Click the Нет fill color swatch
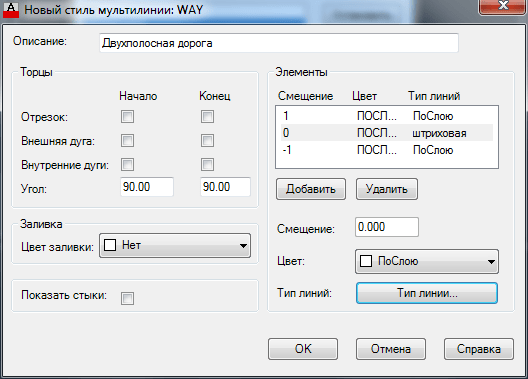This screenshot has height=379, width=528. coord(110,245)
